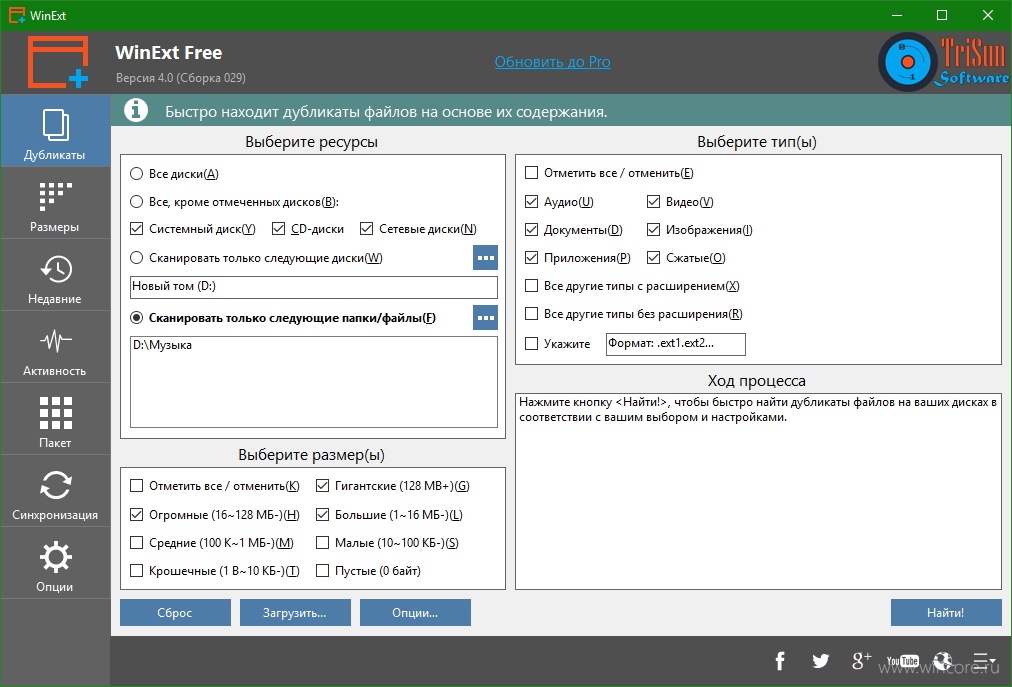Image resolution: width=1012 pixels, height=687 pixels.
Task: Toggle the Приложения(P) type checkbox
Action: click(577, 258)
